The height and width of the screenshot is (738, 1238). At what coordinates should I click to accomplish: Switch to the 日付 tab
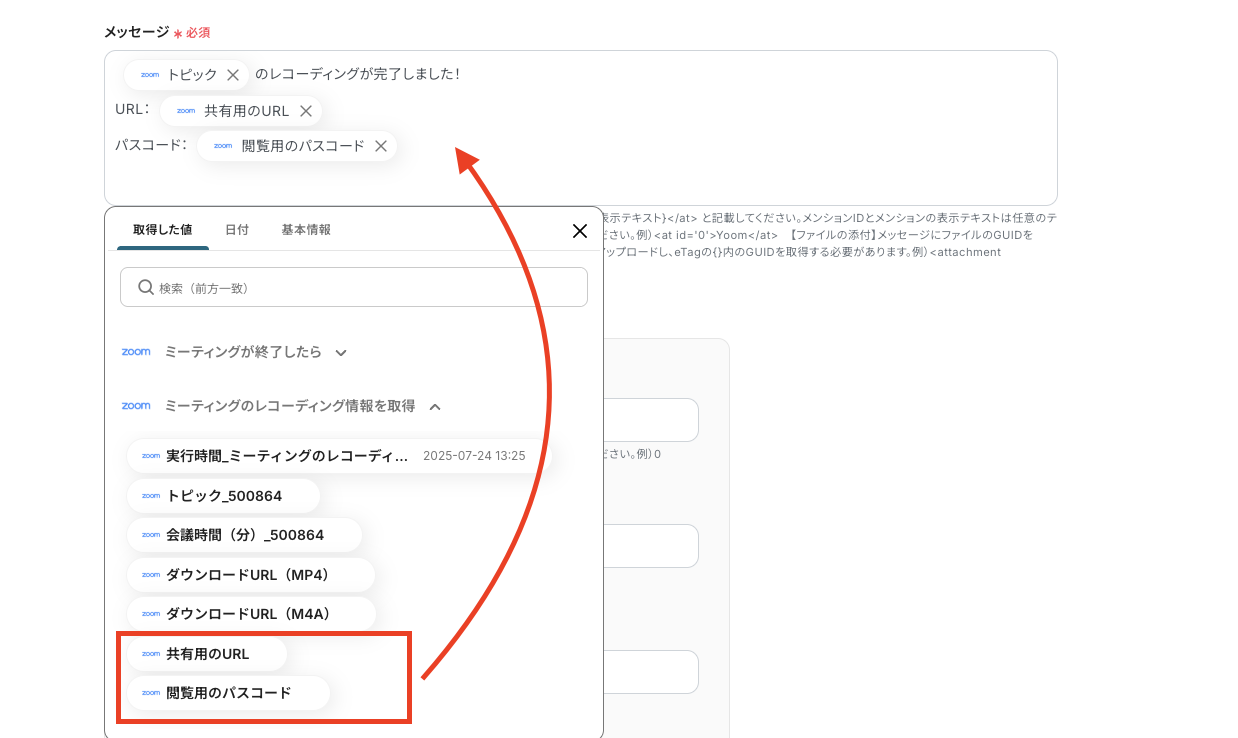(237, 229)
